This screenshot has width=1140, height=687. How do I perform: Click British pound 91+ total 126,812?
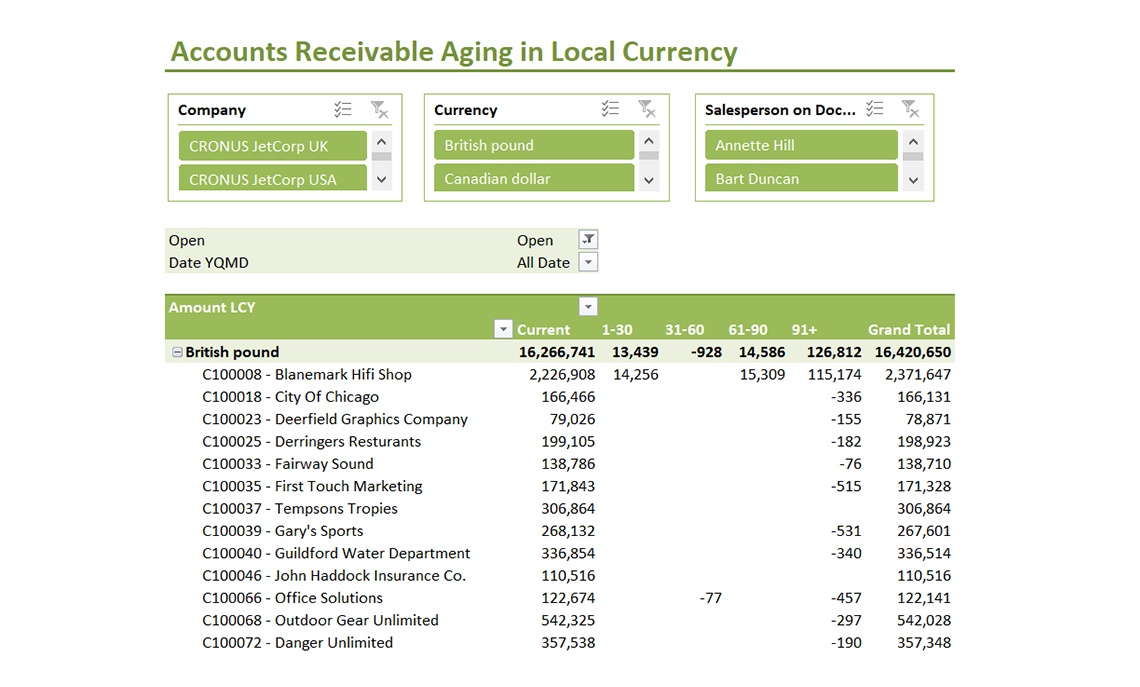coord(834,352)
